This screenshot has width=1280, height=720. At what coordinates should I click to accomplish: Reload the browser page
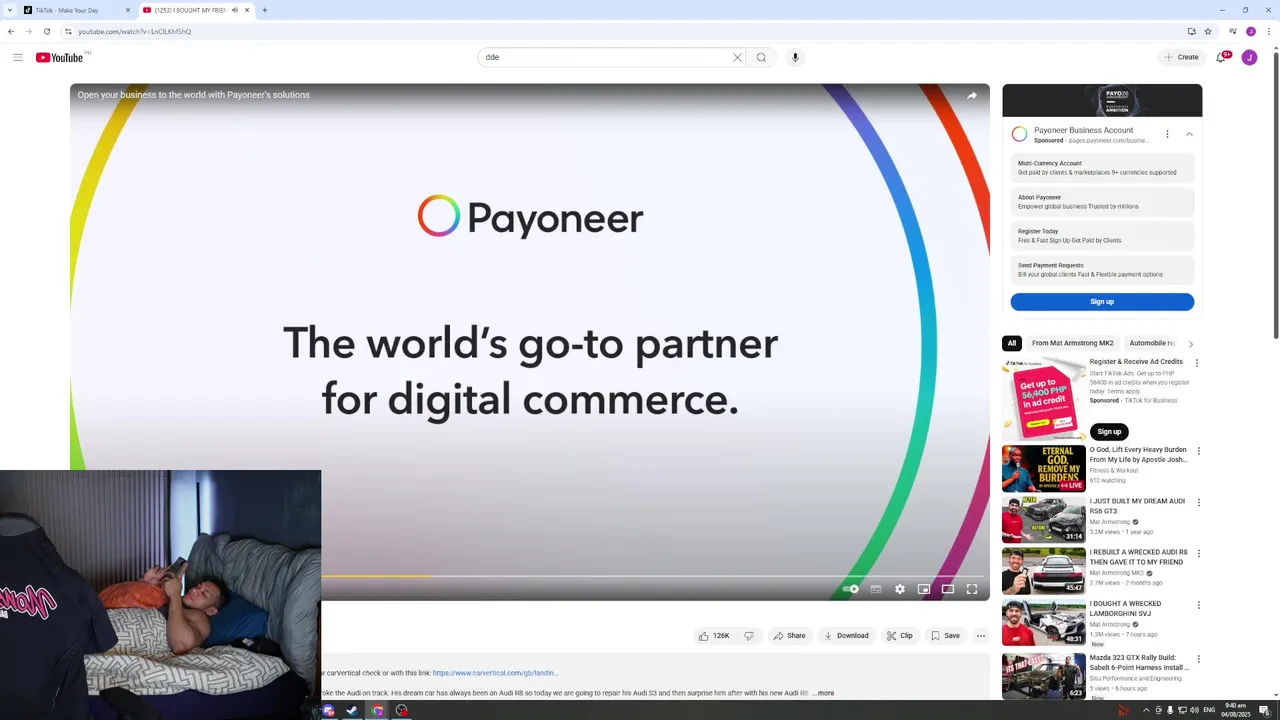[x=46, y=31]
